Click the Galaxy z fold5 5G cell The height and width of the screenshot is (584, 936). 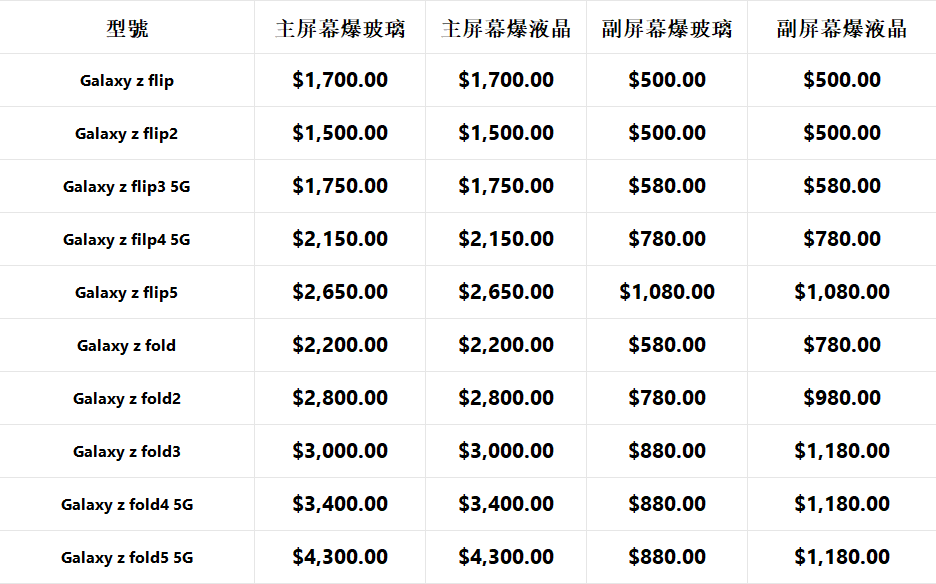[127, 558]
